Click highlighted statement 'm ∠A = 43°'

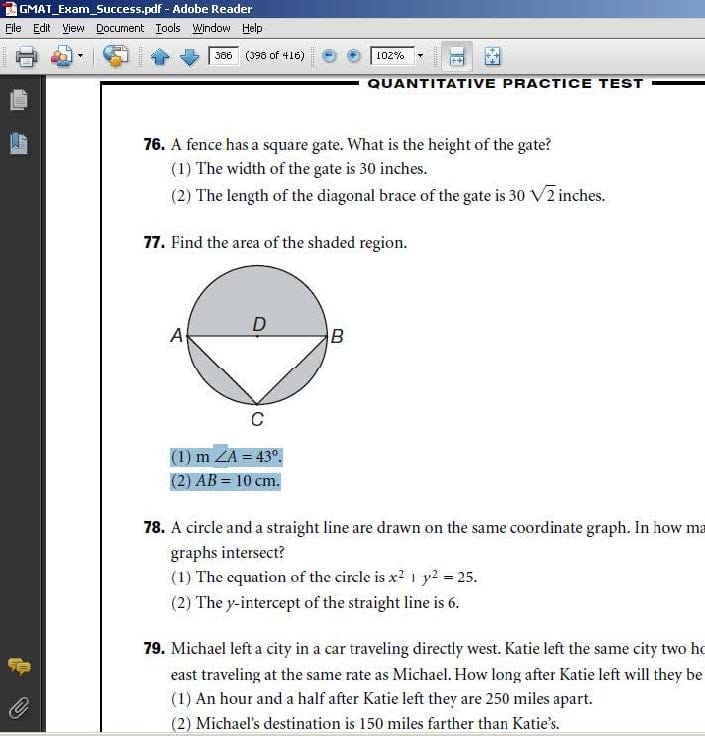(x=226, y=456)
